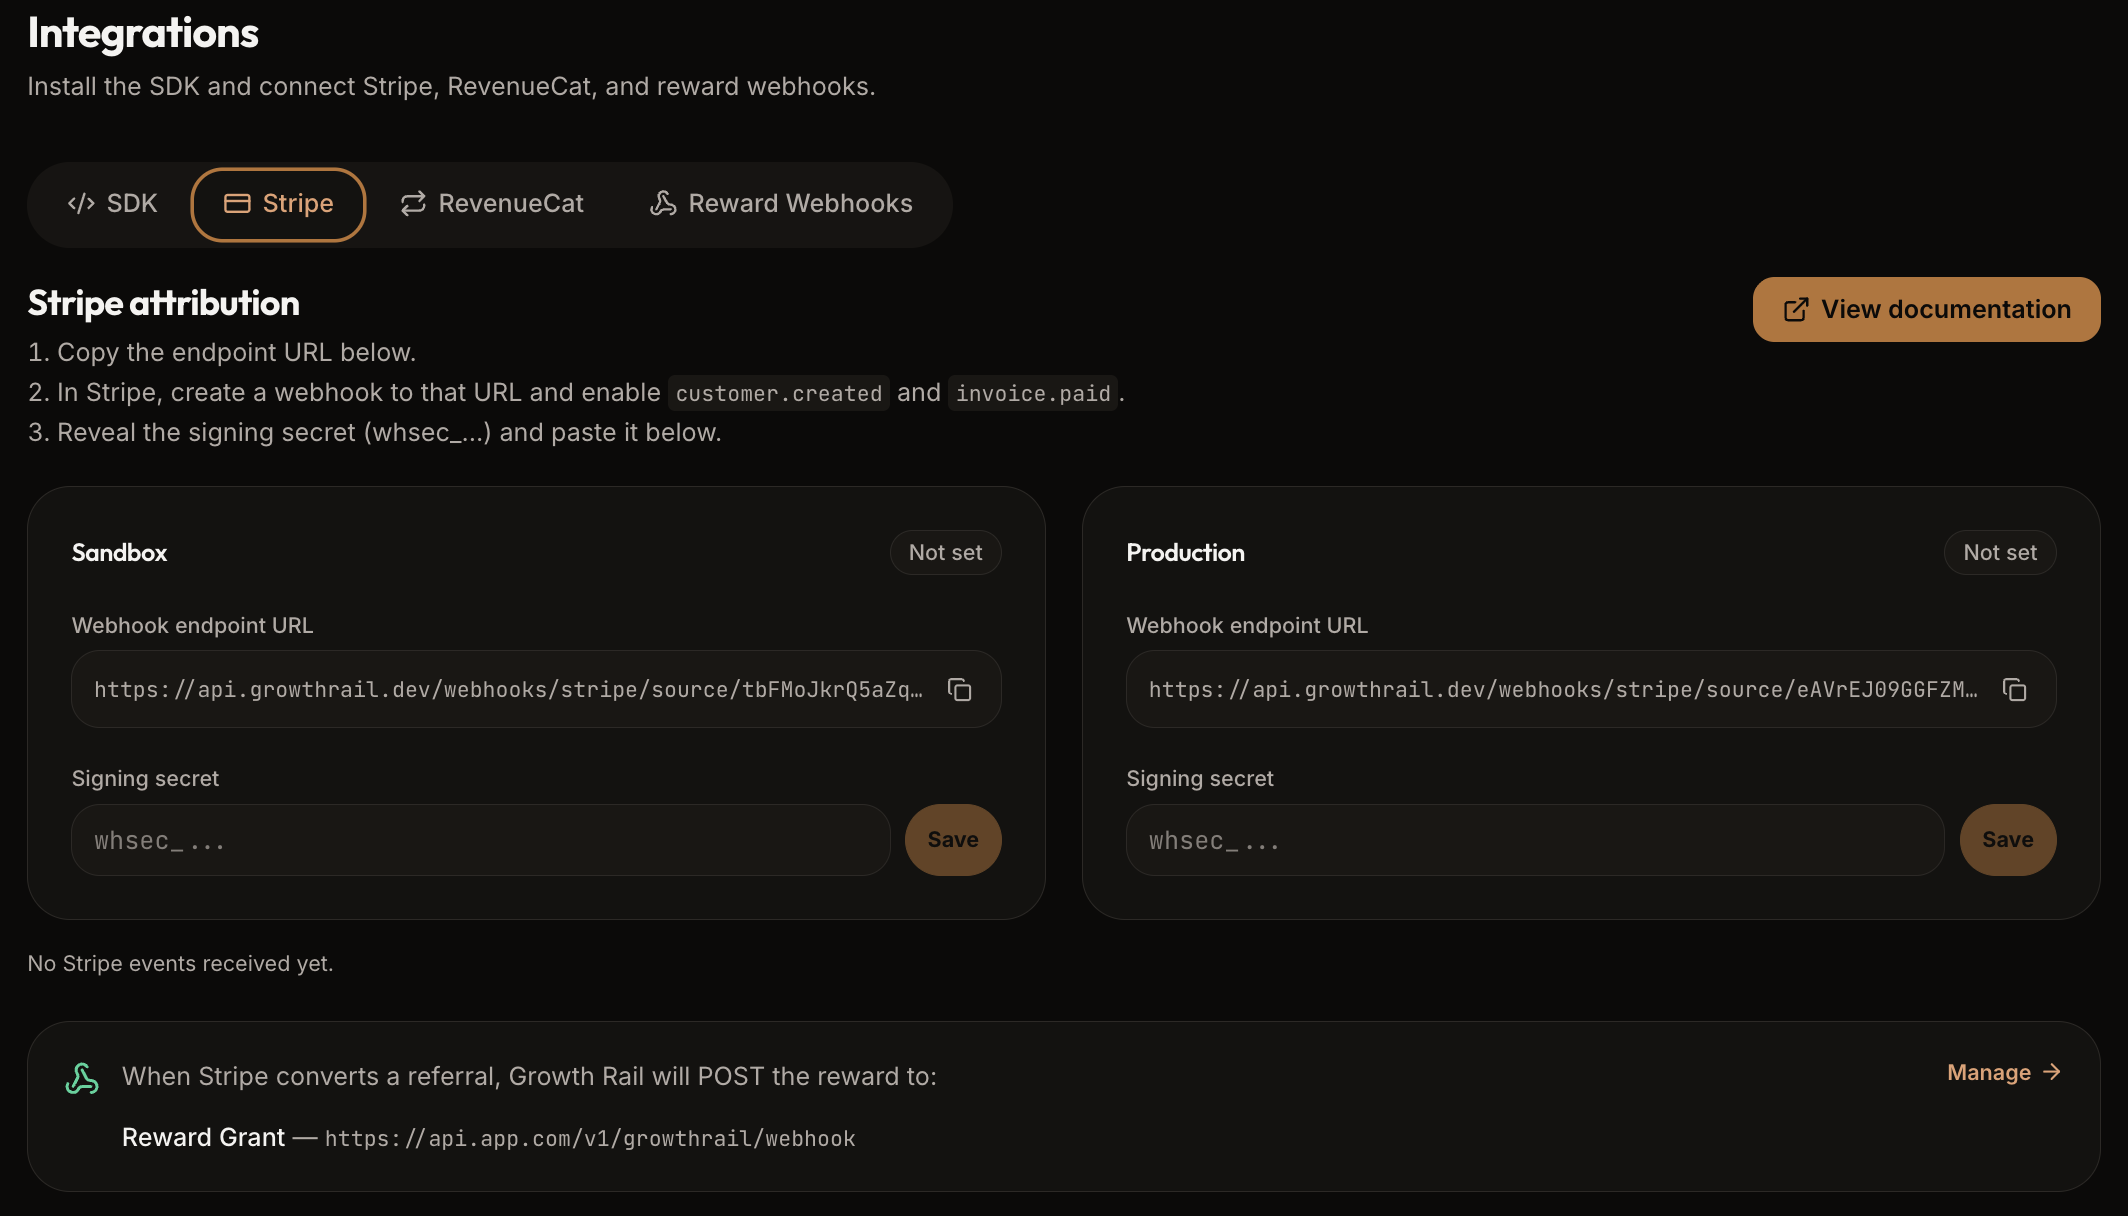Click the Reward Grant webhook URL text
2128x1216 pixels.
coord(590,1139)
